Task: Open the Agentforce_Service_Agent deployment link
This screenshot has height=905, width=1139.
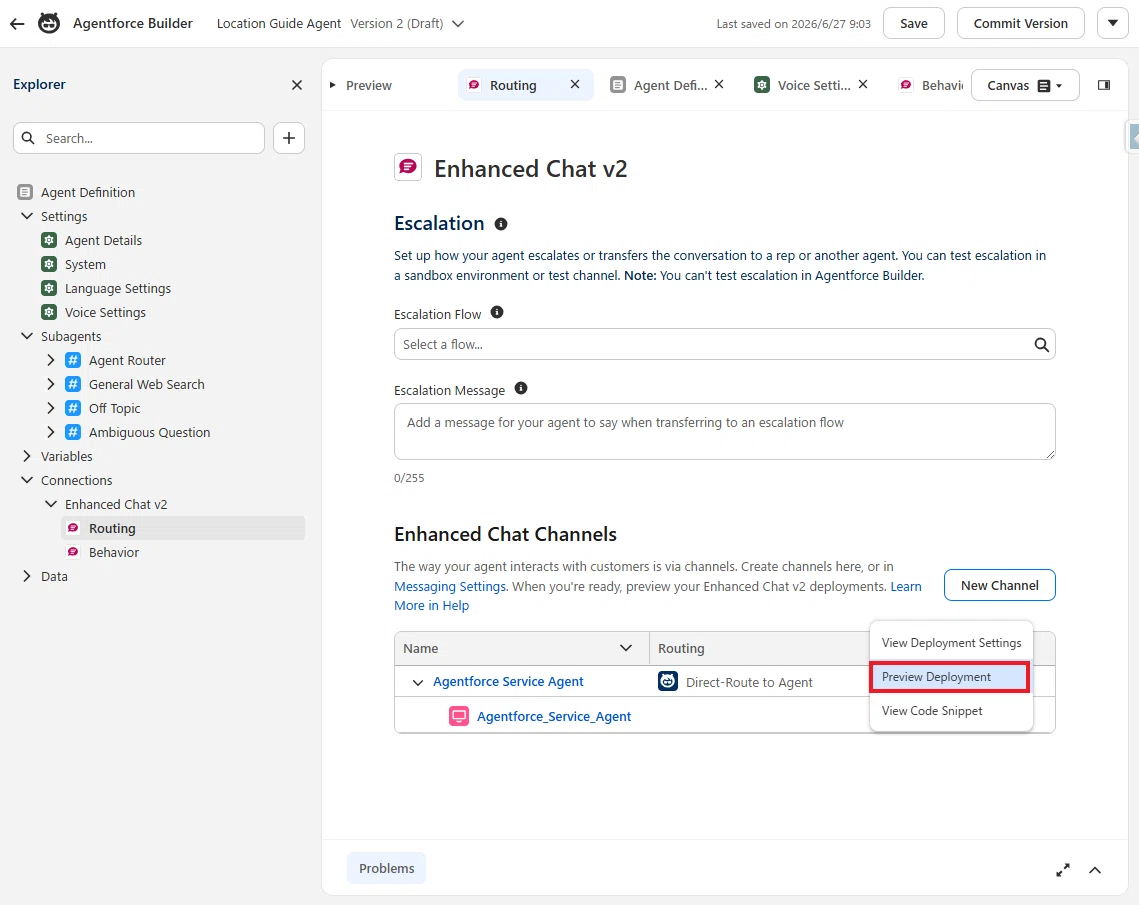Action: tap(554, 716)
